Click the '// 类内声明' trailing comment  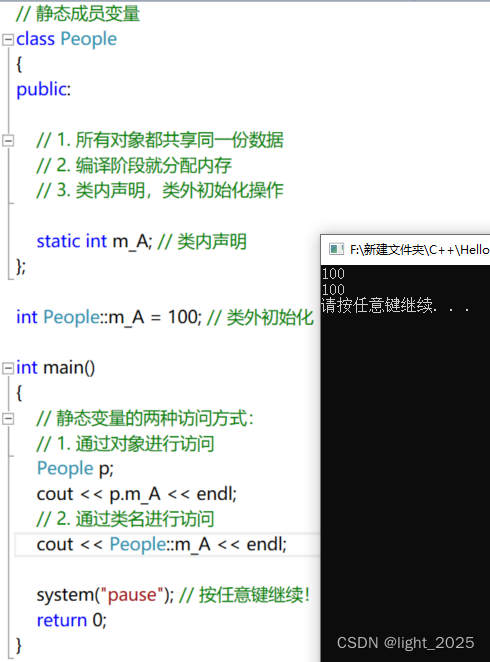202,241
